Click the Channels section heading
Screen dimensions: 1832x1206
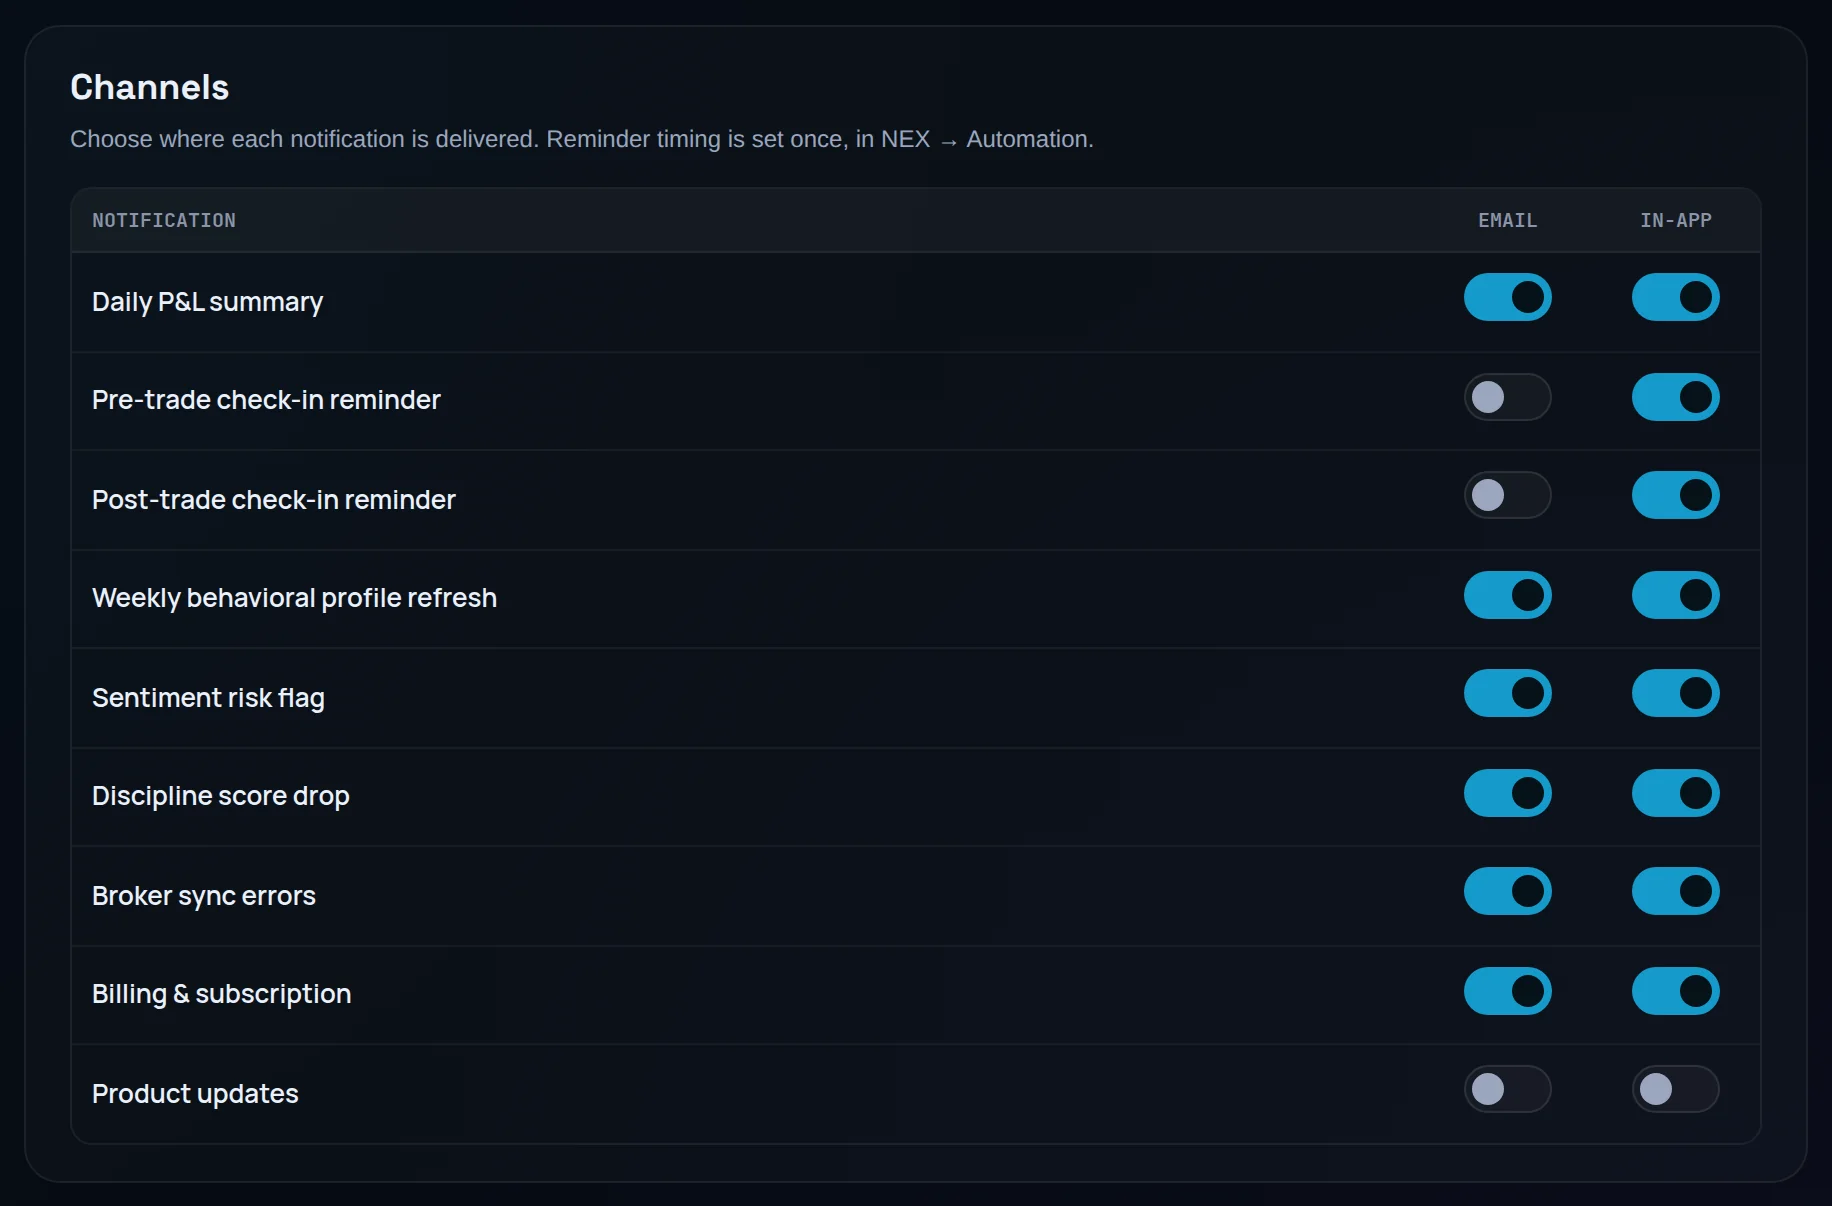[x=150, y=87]
